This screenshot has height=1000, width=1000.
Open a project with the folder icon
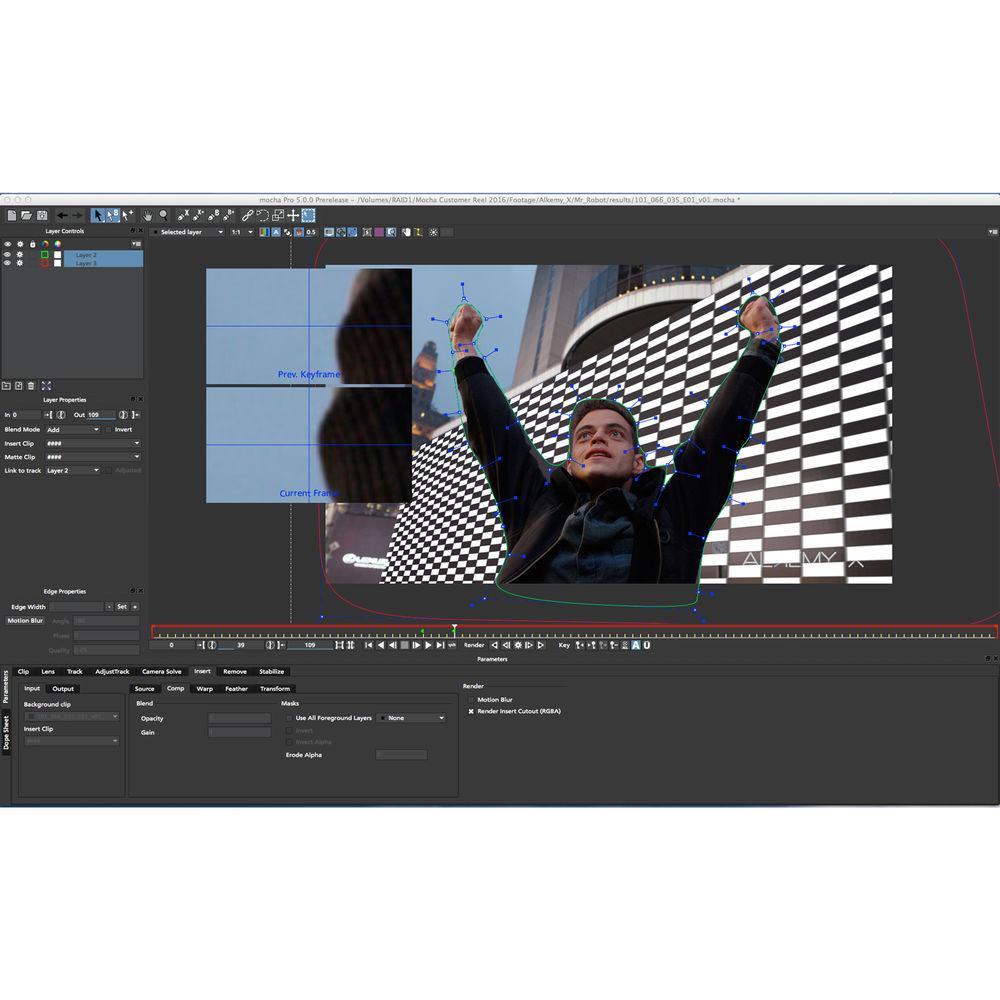click(x=27, y=216)
